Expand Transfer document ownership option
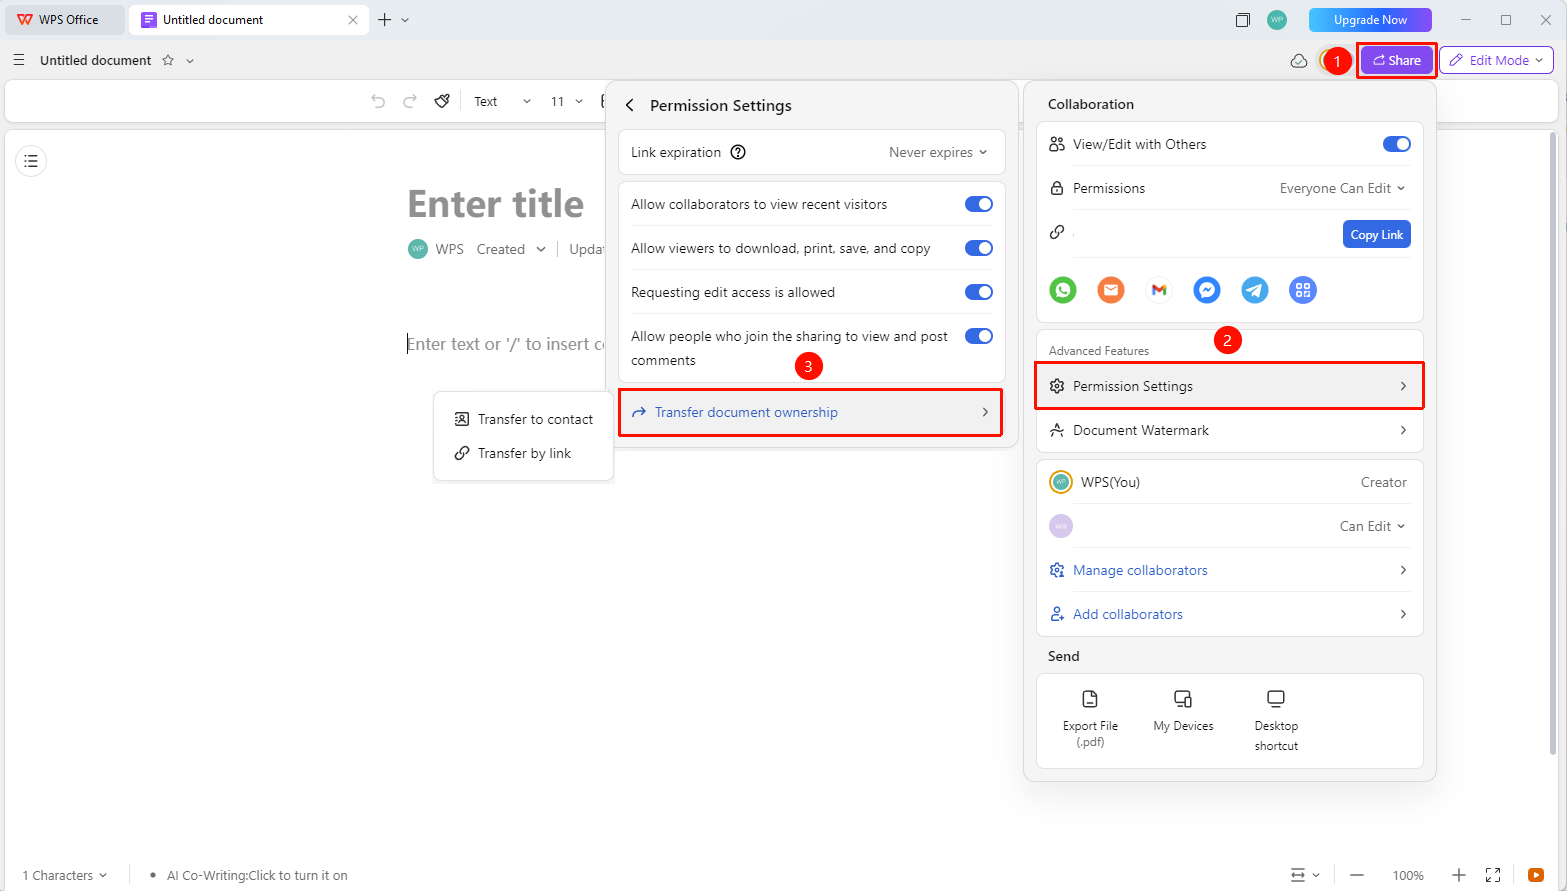 point(811,412)
